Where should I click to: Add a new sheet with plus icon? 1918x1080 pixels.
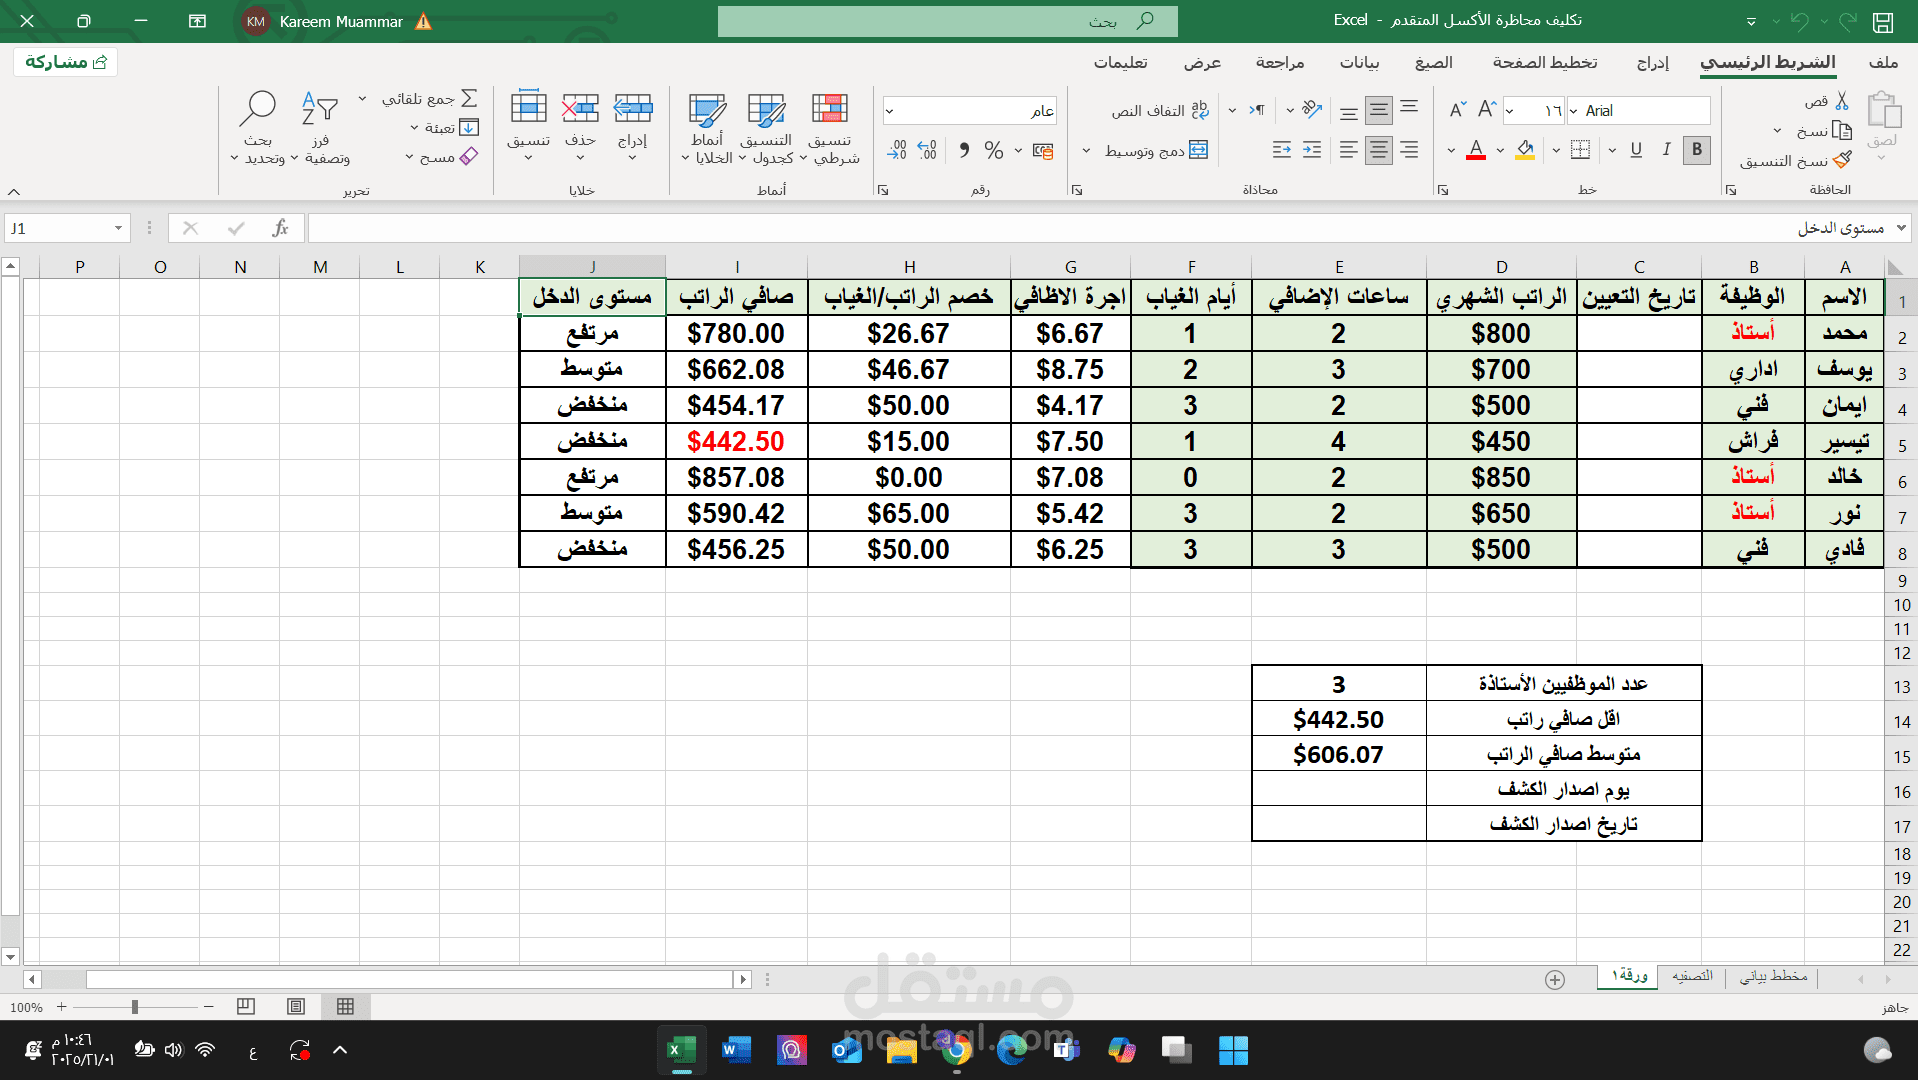coord(1555,980)
